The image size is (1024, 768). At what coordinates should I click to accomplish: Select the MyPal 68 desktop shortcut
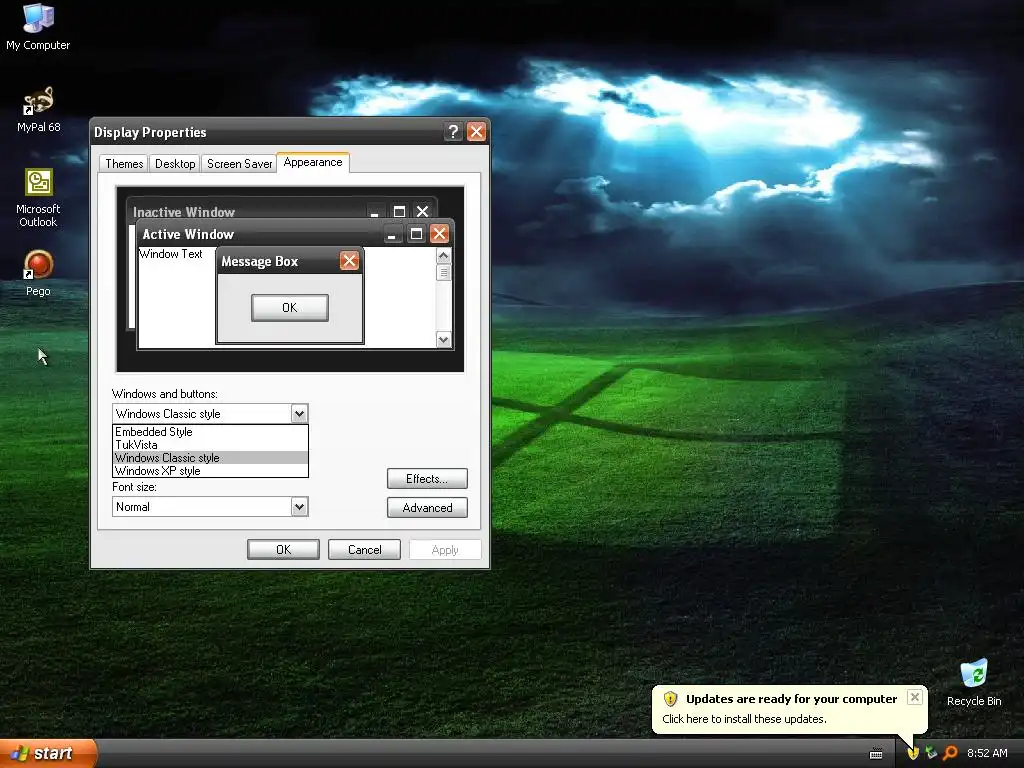38,109
